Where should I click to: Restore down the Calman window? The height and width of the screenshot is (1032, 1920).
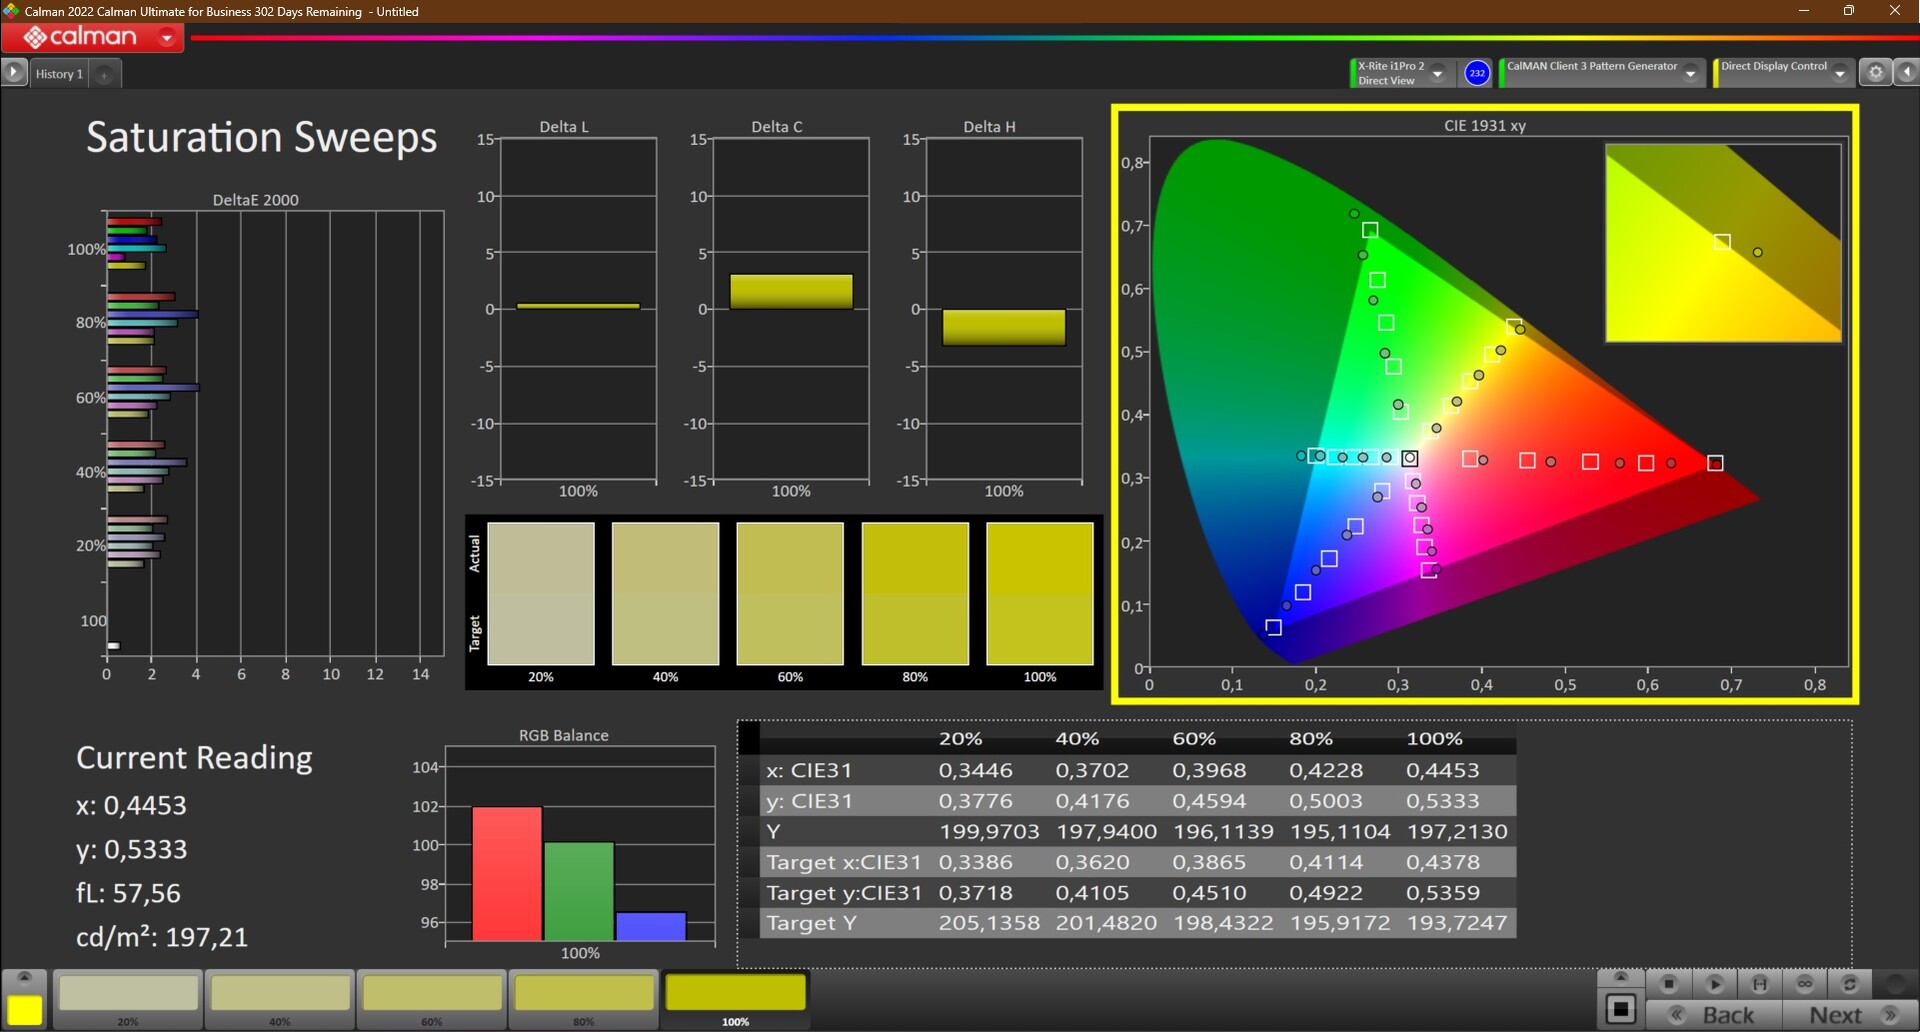point(1849,11)
